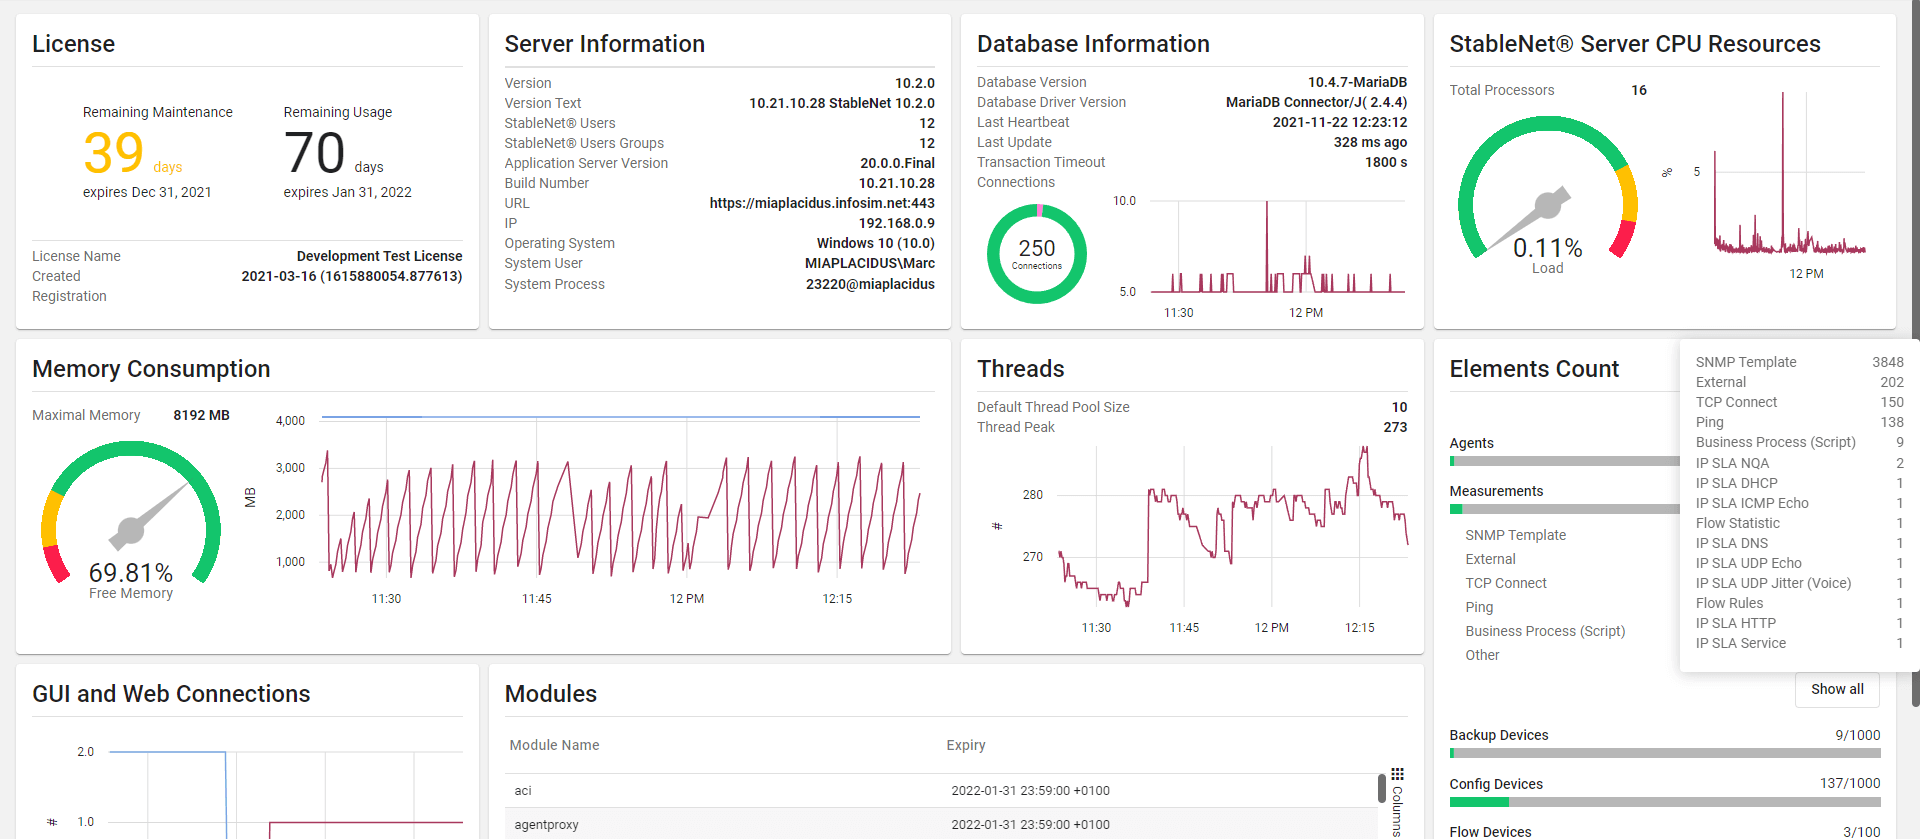The width and height of the screenshot is (1920, 839).
Task: Click the Database Information card title
Action: (x=1093, y=44)
